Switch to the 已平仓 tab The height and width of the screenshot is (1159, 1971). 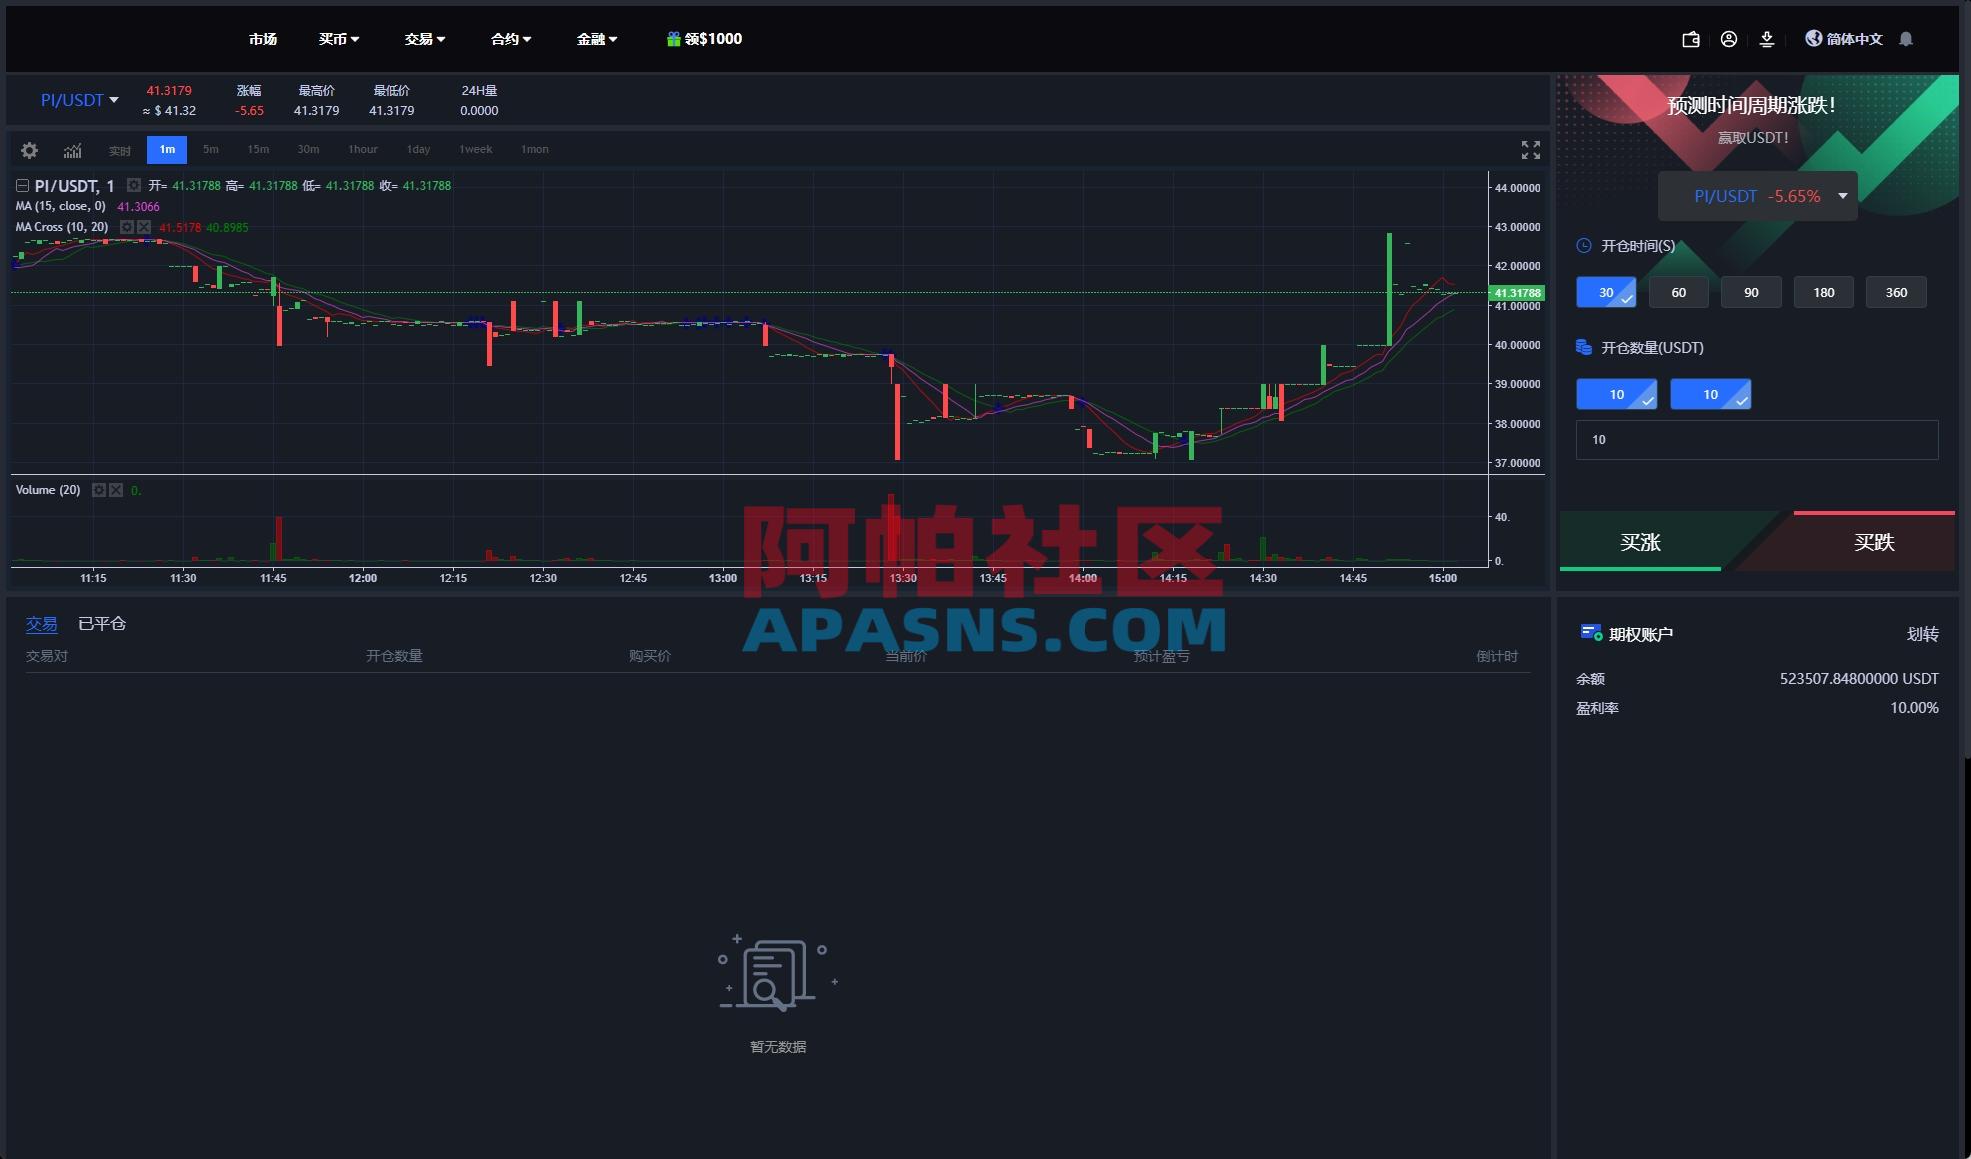click(x=102, y=623)
